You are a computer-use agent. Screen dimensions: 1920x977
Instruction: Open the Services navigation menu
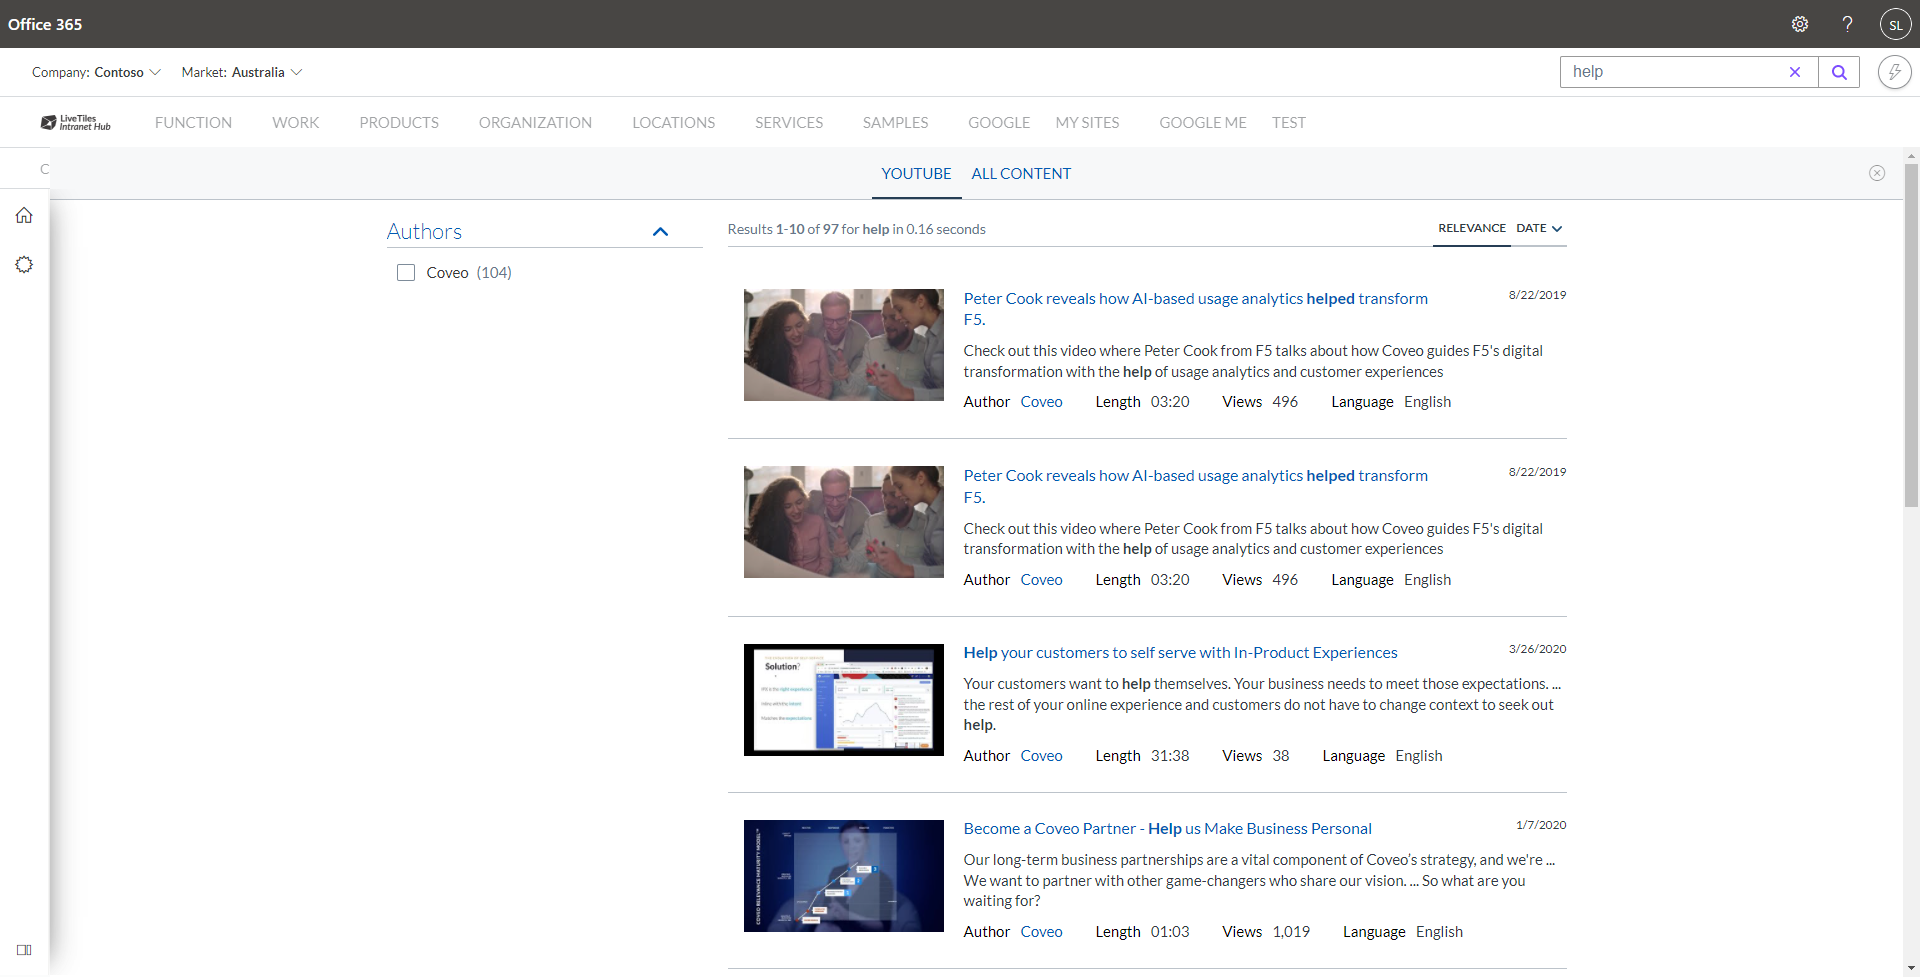click(789, 122)
